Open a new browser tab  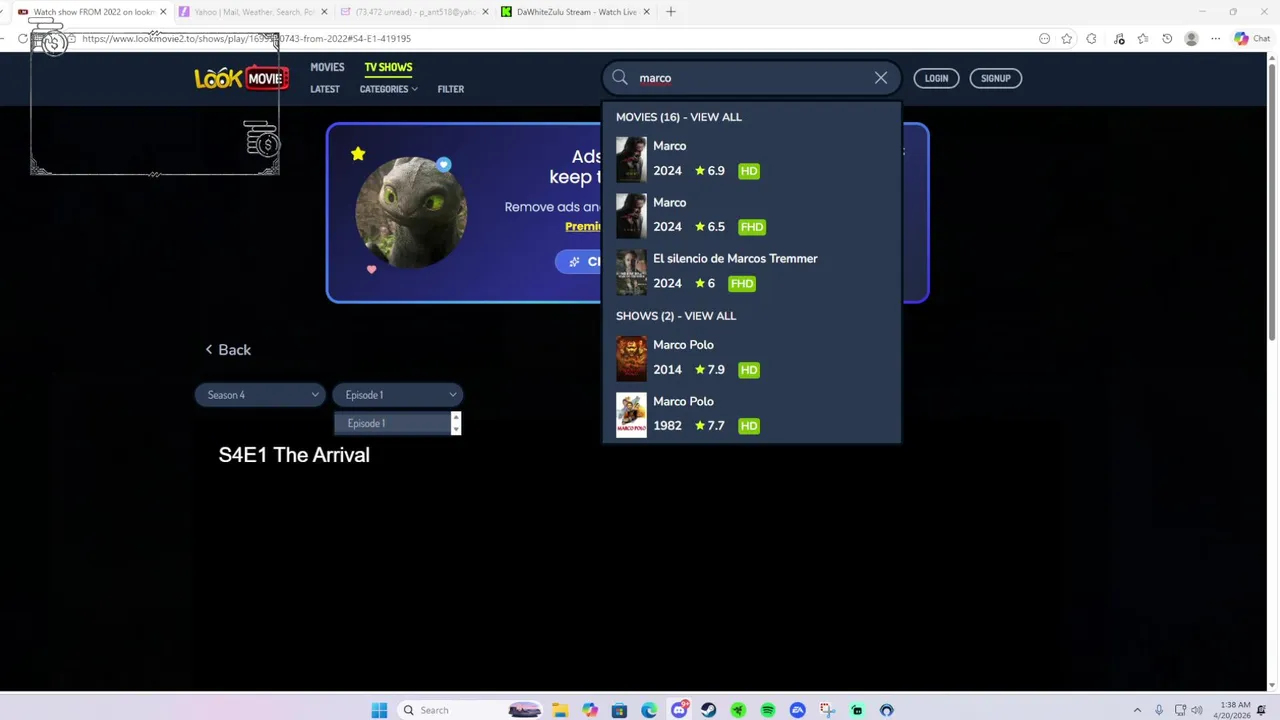point(671,12)
